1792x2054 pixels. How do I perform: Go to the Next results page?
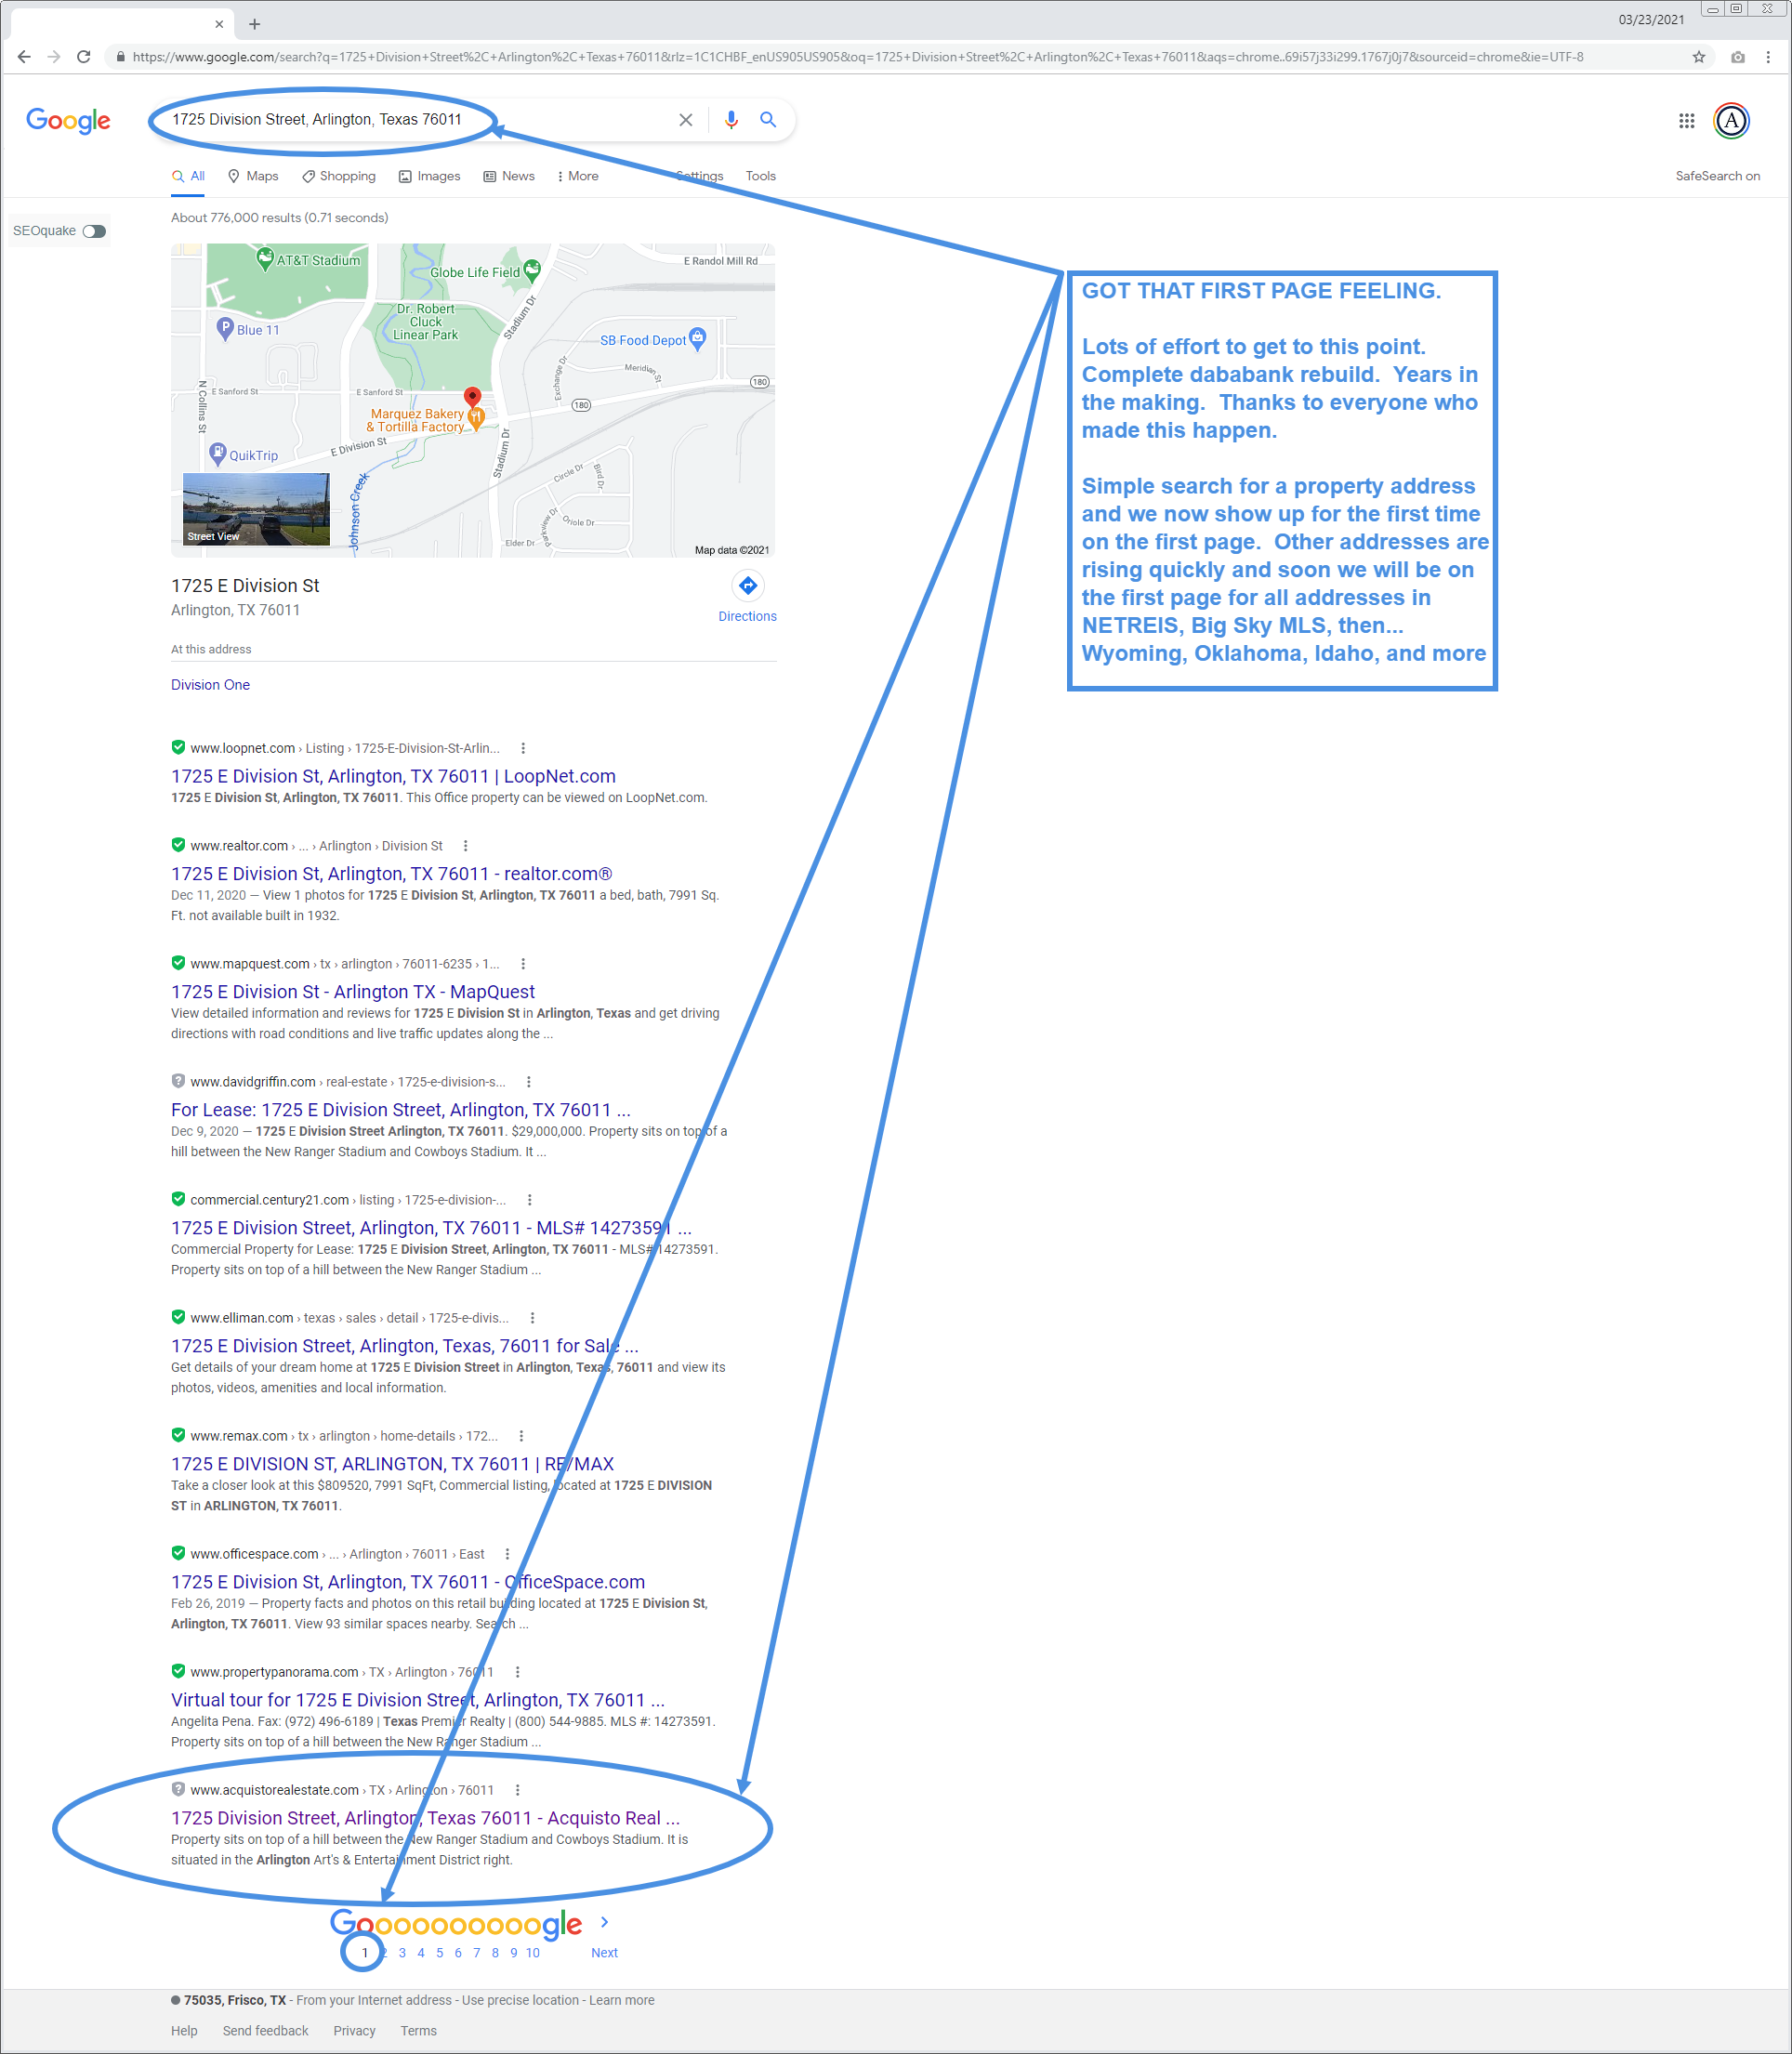tap(604, 1952)
